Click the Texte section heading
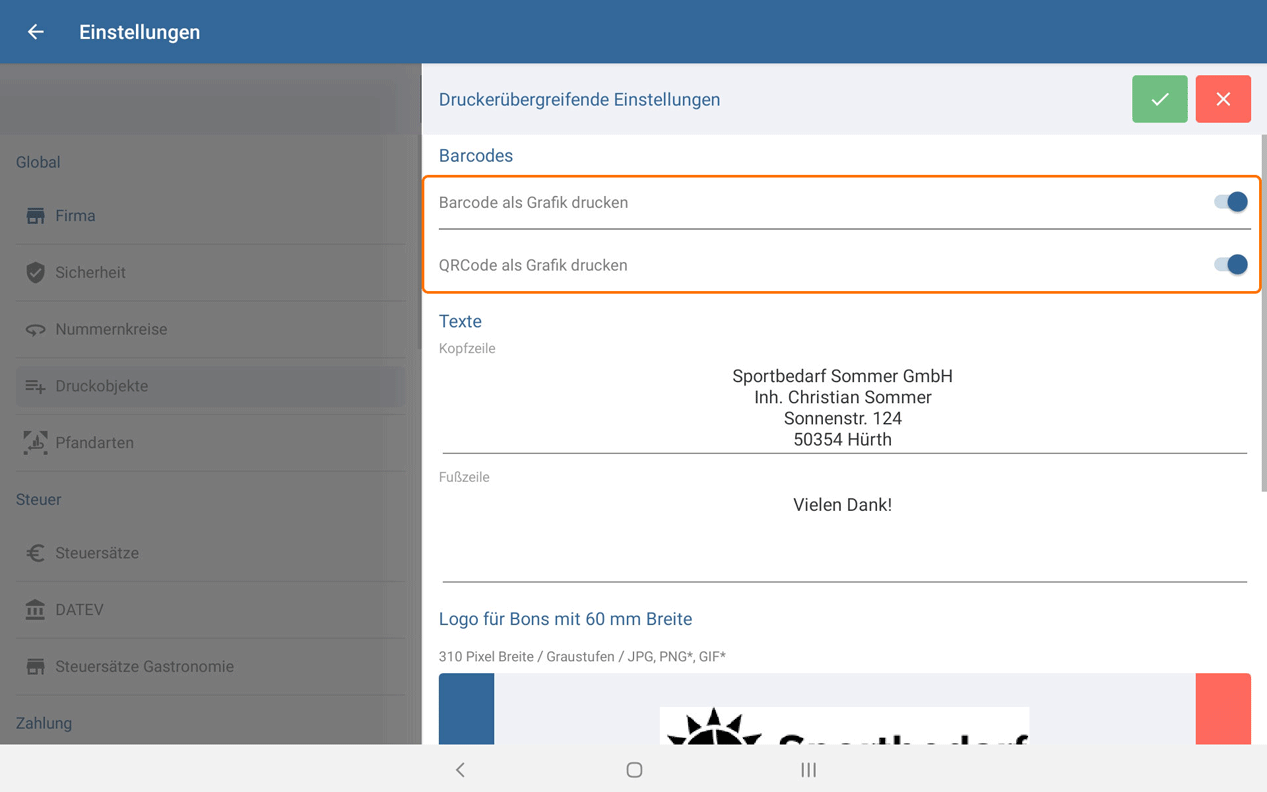The image size is (1267, 792). coord(460,321)
